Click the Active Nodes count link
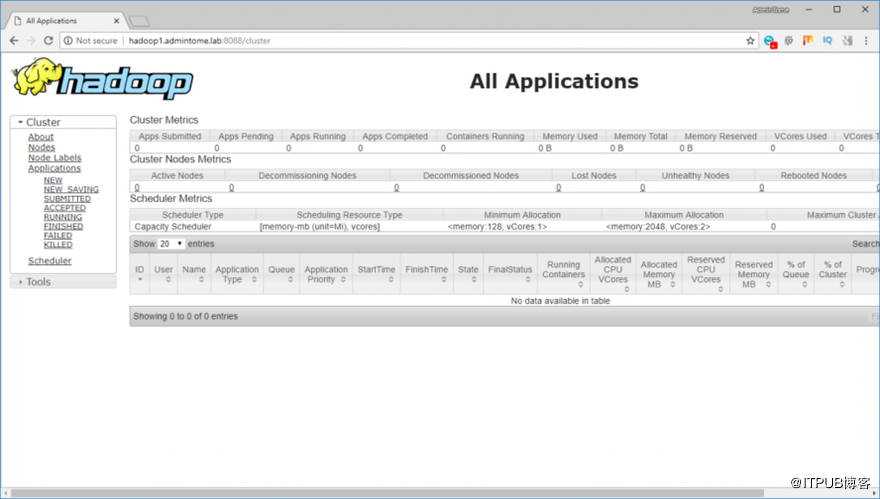This screenshot has height=499, width=880. pos(137,187)
